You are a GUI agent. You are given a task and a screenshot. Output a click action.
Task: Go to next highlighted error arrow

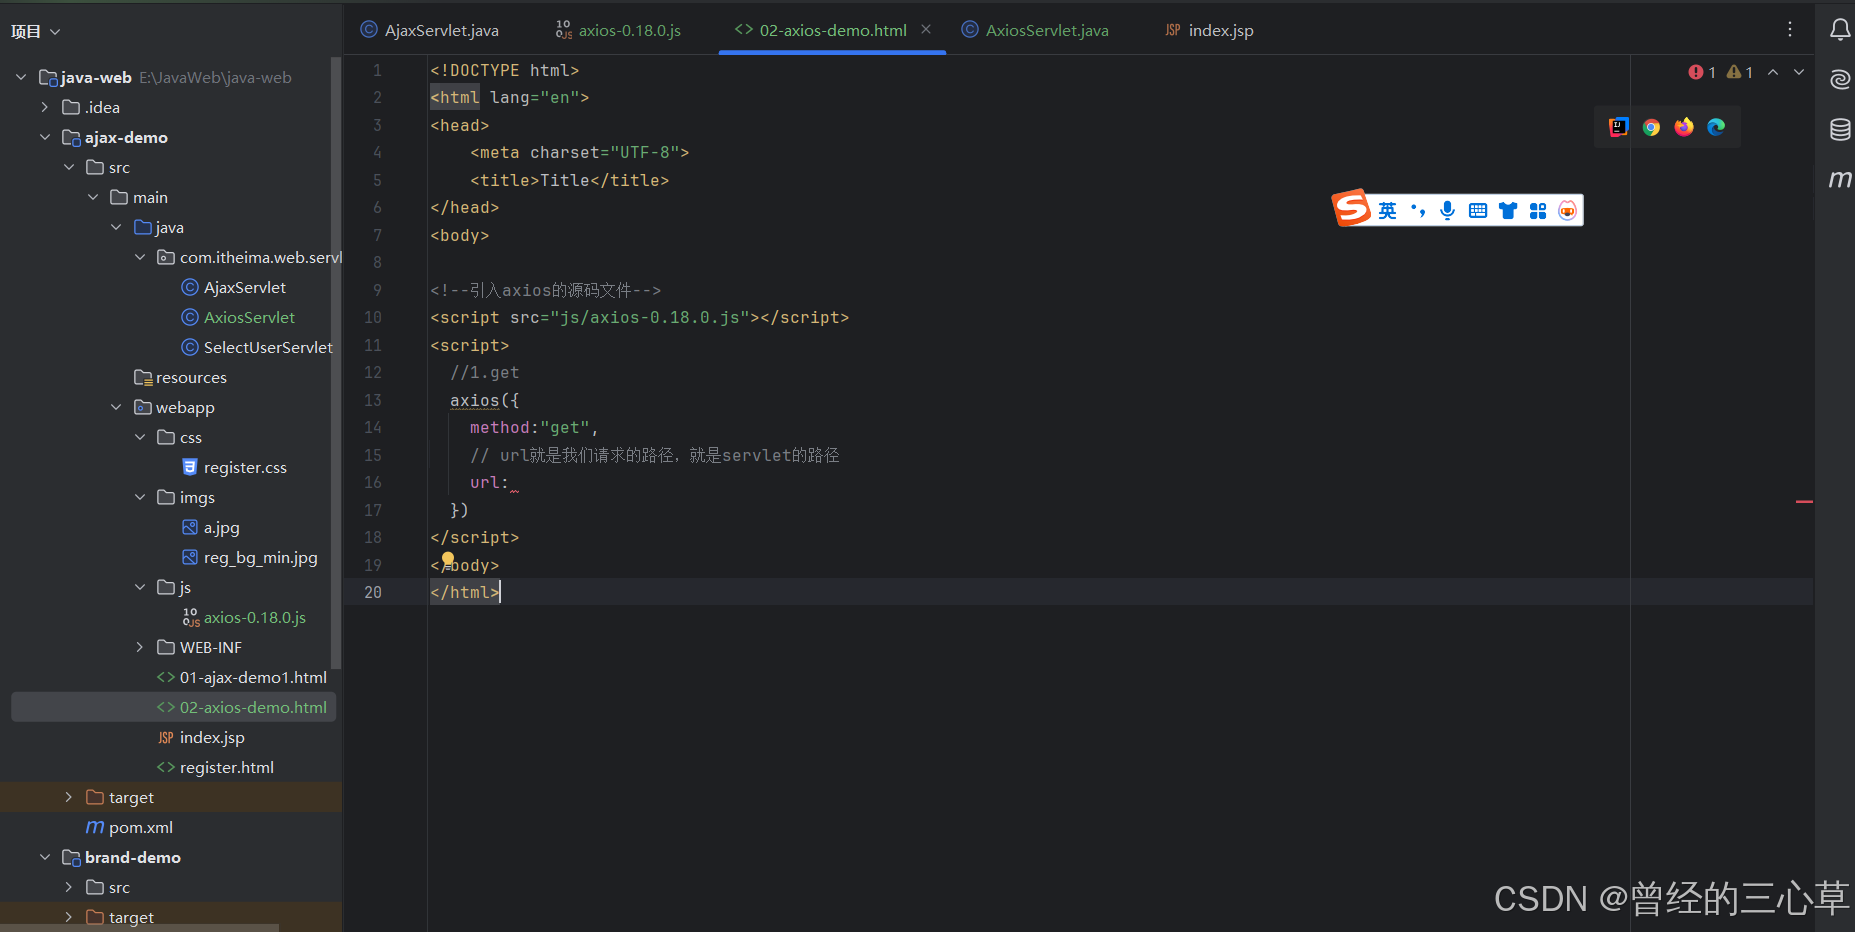pos(1799,72)
